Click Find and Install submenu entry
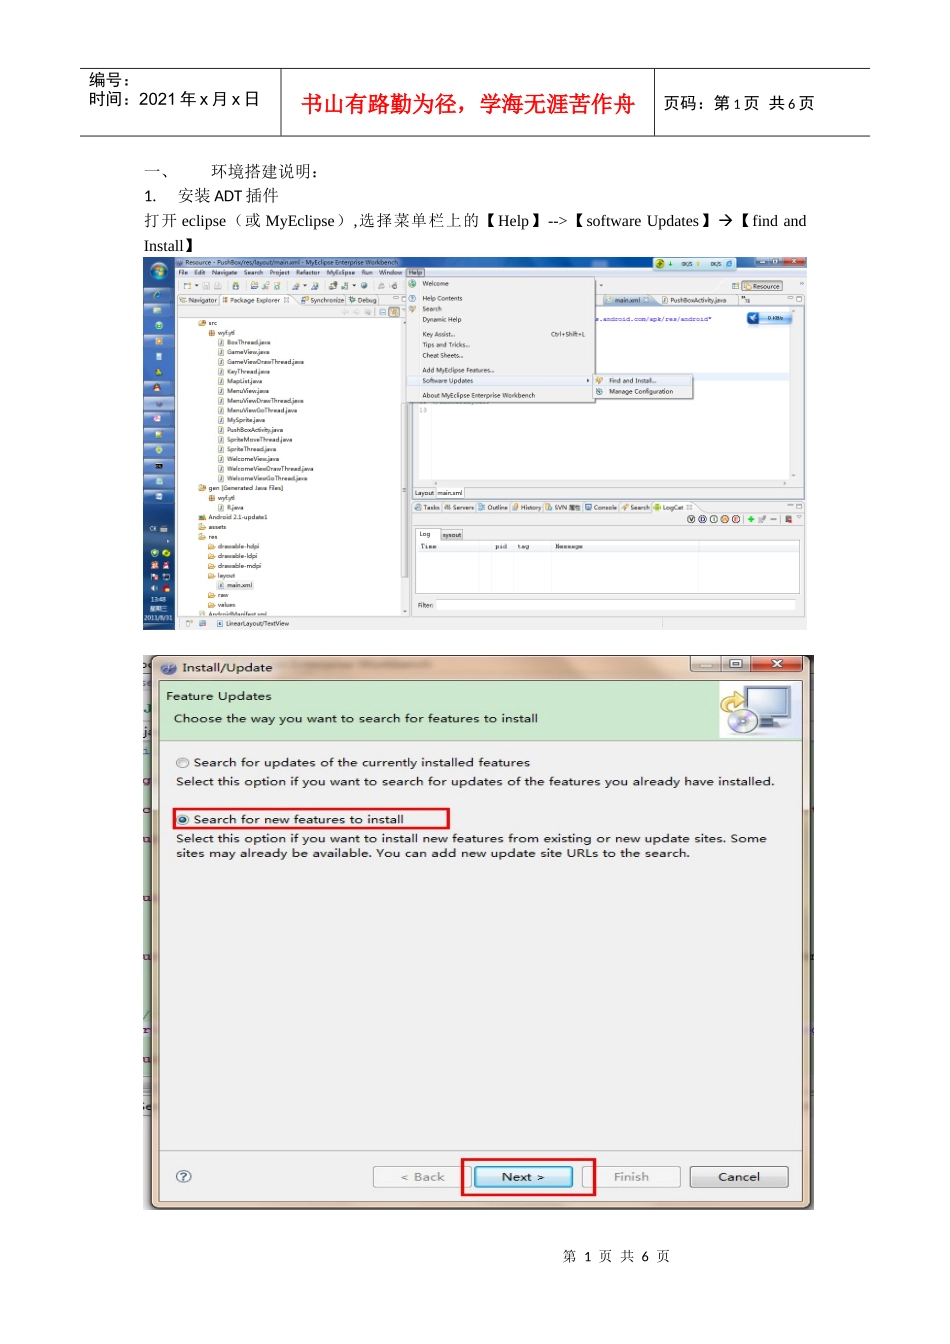Screen dimensions: 950x1344 click(642, 381)
